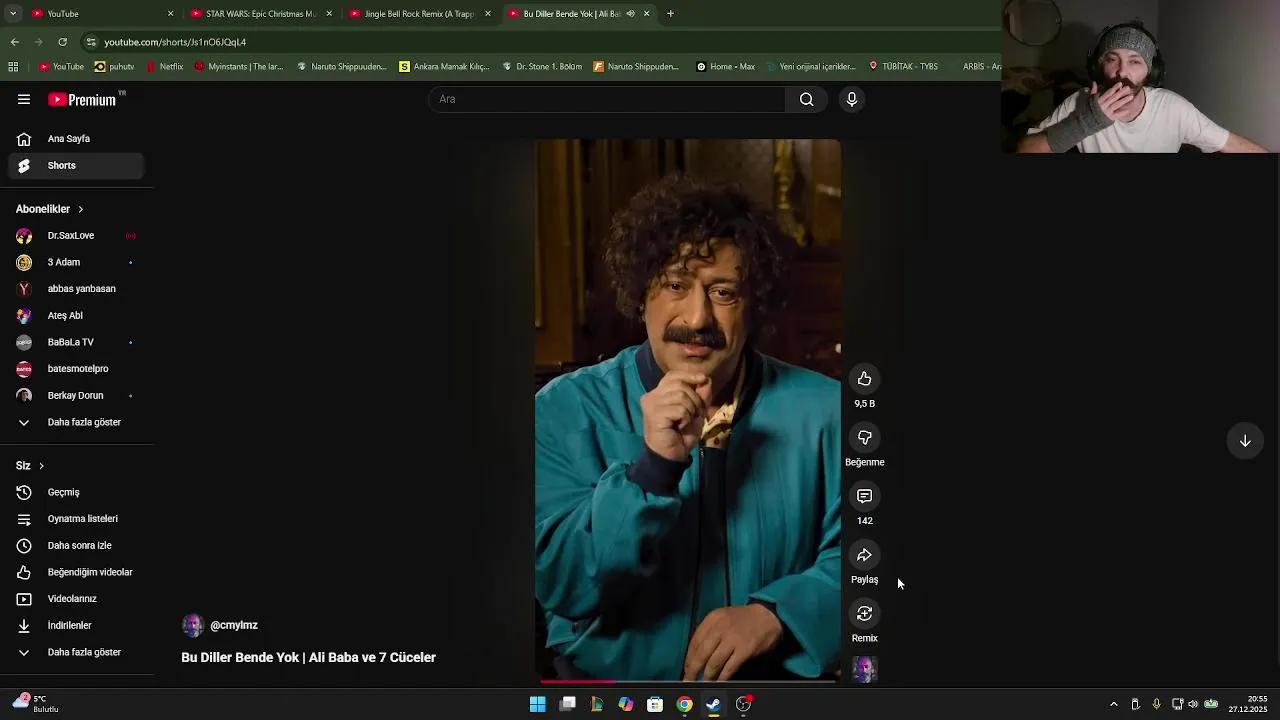Viewport: 1280px width, 720px height.
Task: Click the @cmylmz avatar beside the title
Action: tap(193, 625)
